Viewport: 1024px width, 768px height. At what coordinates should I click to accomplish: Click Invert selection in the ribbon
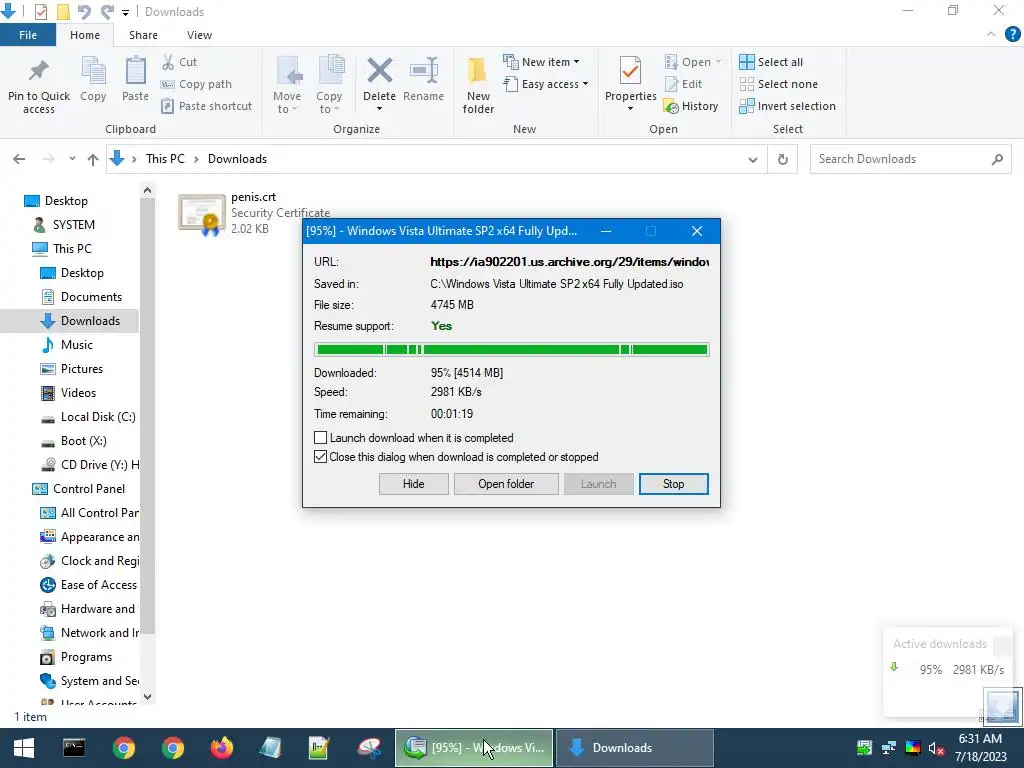[788, 106]
